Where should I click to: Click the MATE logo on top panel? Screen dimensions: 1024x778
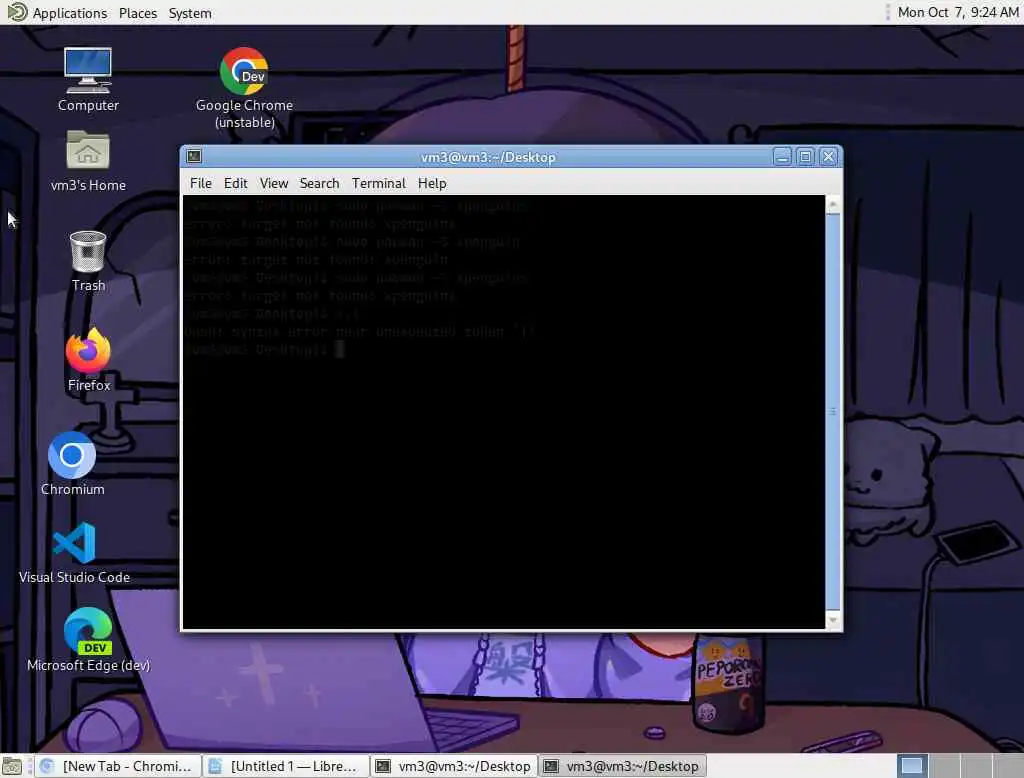click(x=16, y=12)
